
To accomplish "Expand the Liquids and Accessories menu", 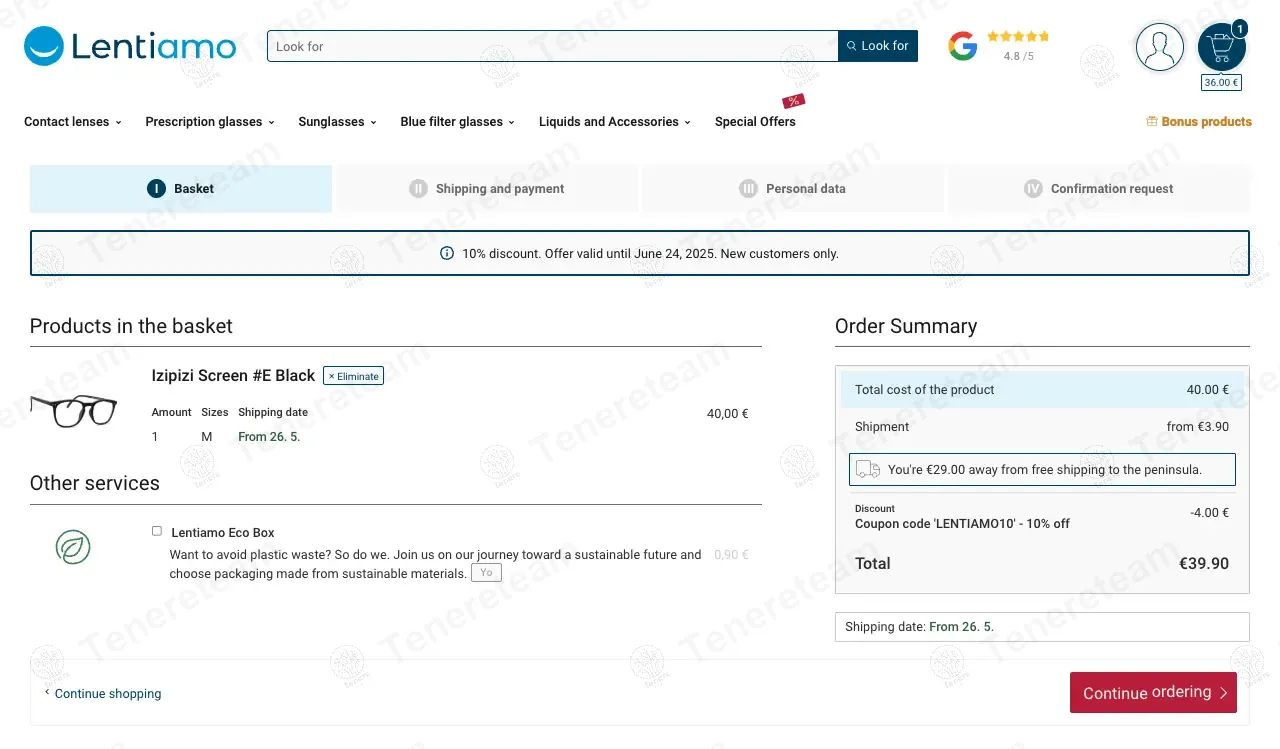I will 615,122.
